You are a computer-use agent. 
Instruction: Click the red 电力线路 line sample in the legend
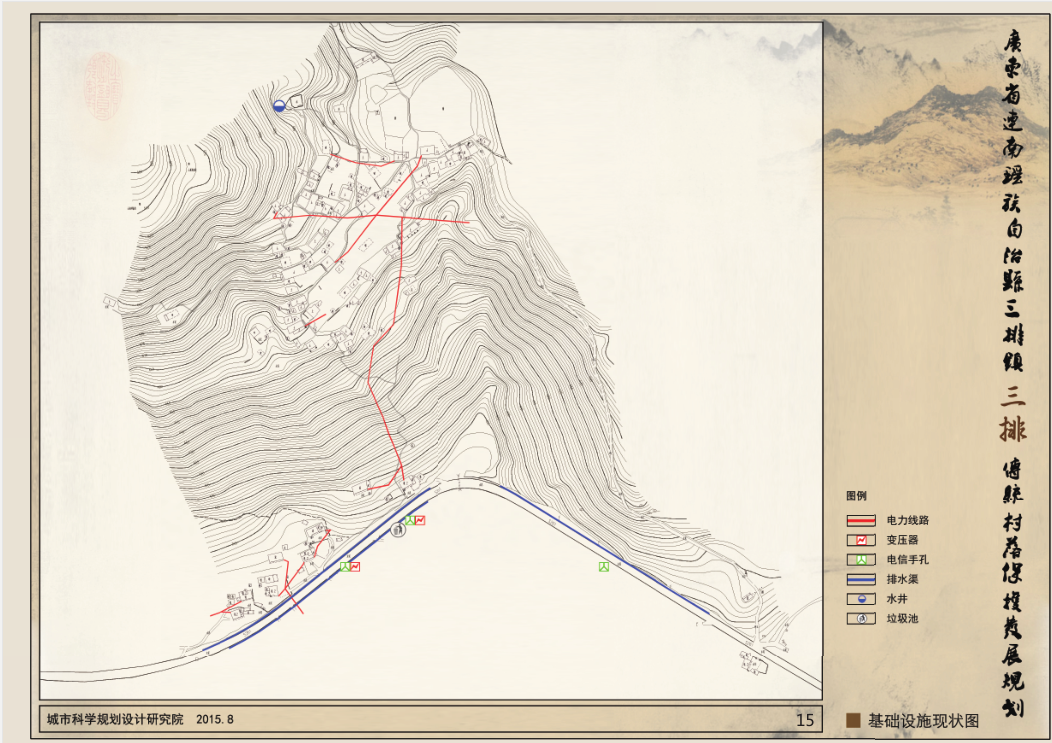pos(860,521)
